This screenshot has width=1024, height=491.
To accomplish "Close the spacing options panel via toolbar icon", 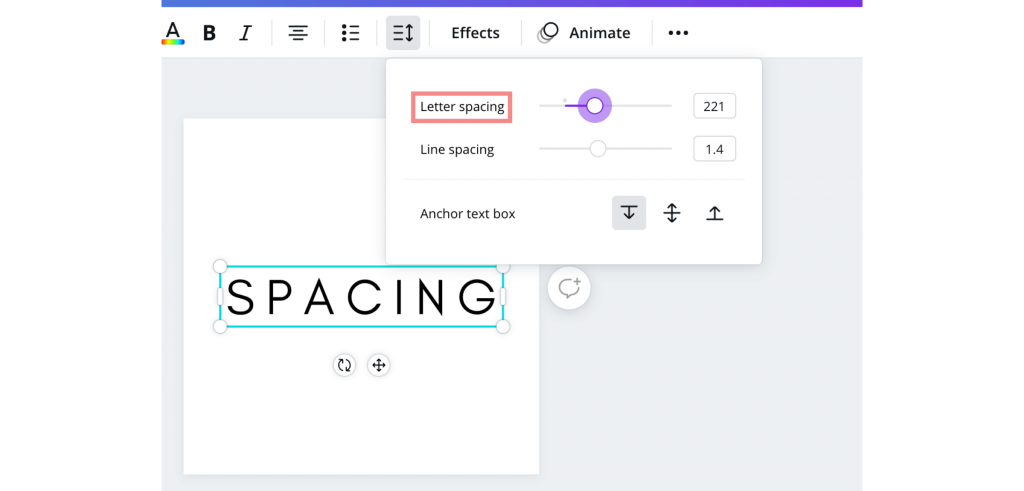I will tap(403, 33).
